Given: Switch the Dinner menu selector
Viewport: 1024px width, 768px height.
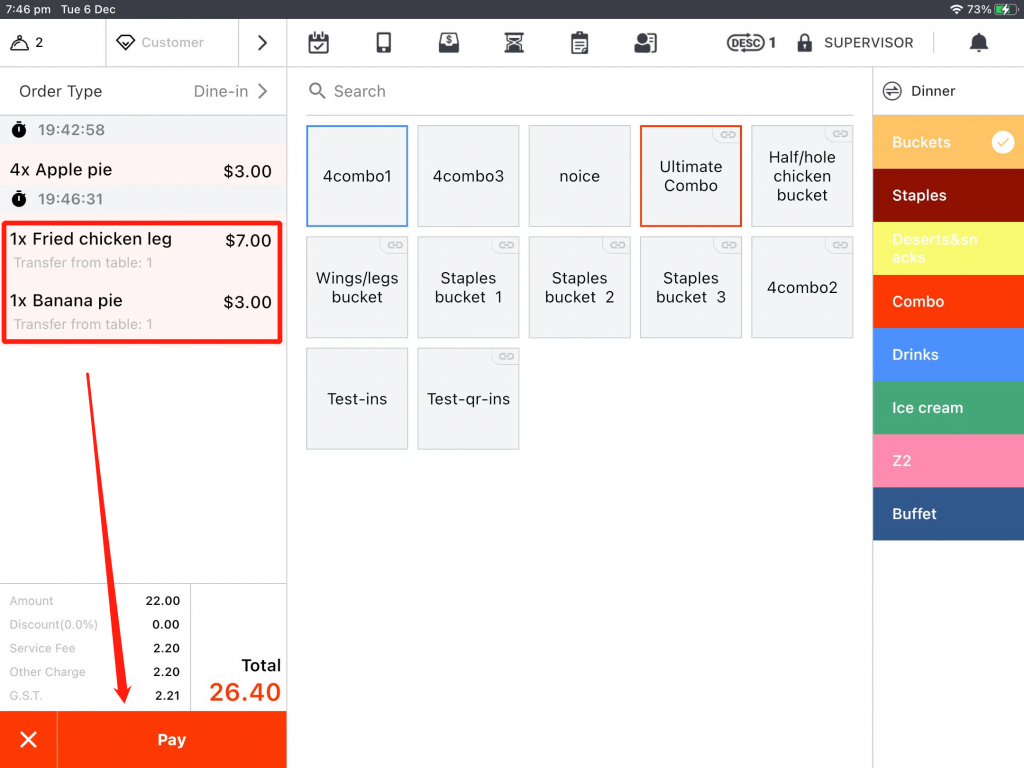Looking at the screenshot, I should pyautogui.click(x=920, y=91).
